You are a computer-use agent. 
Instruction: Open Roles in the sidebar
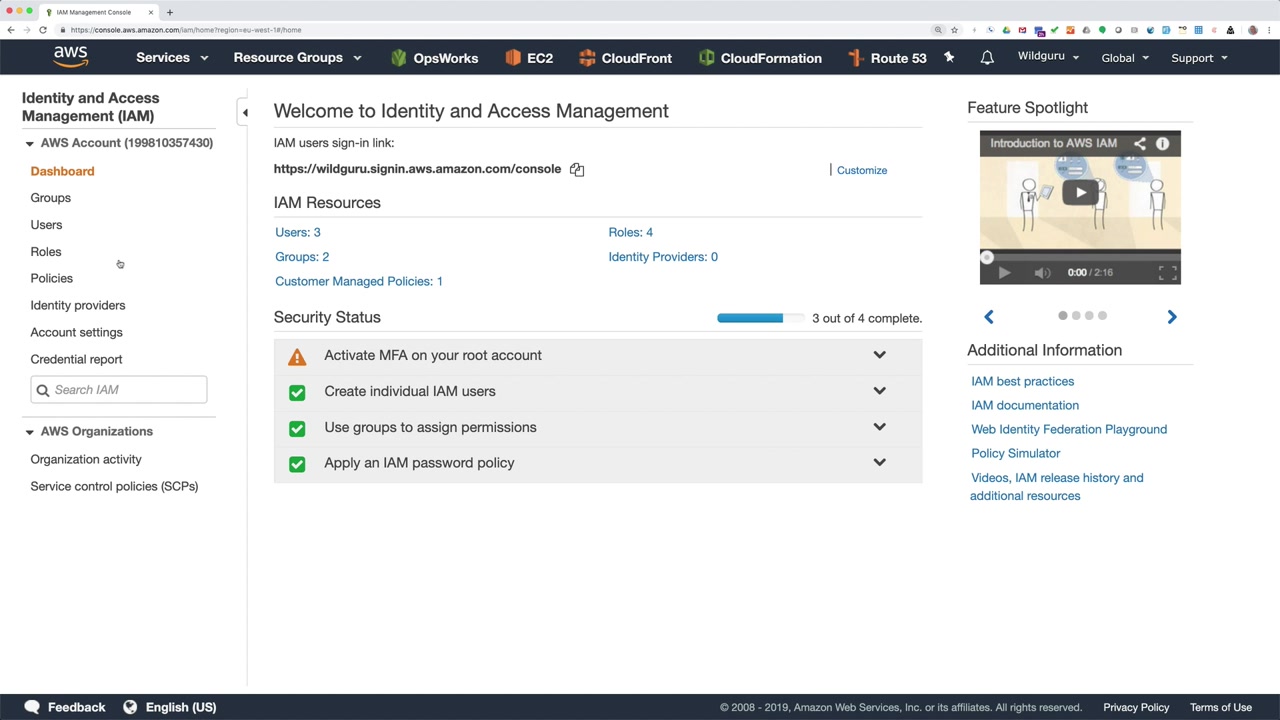(46, 252)
